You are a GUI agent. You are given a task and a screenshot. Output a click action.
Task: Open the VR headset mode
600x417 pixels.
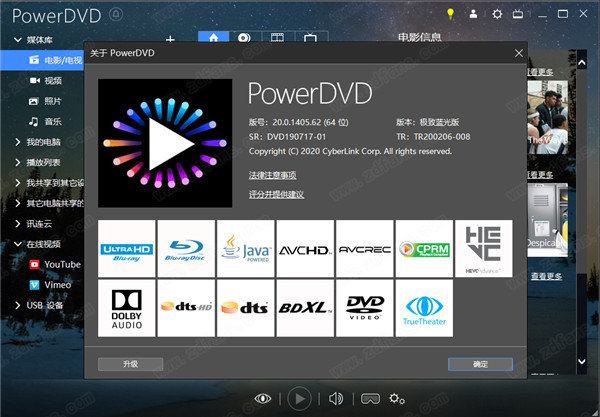[369, 398]
